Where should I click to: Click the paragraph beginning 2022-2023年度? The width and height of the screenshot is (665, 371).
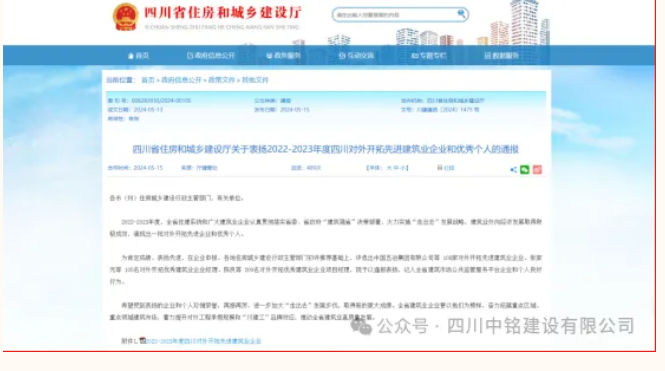[x=326, y=228]
